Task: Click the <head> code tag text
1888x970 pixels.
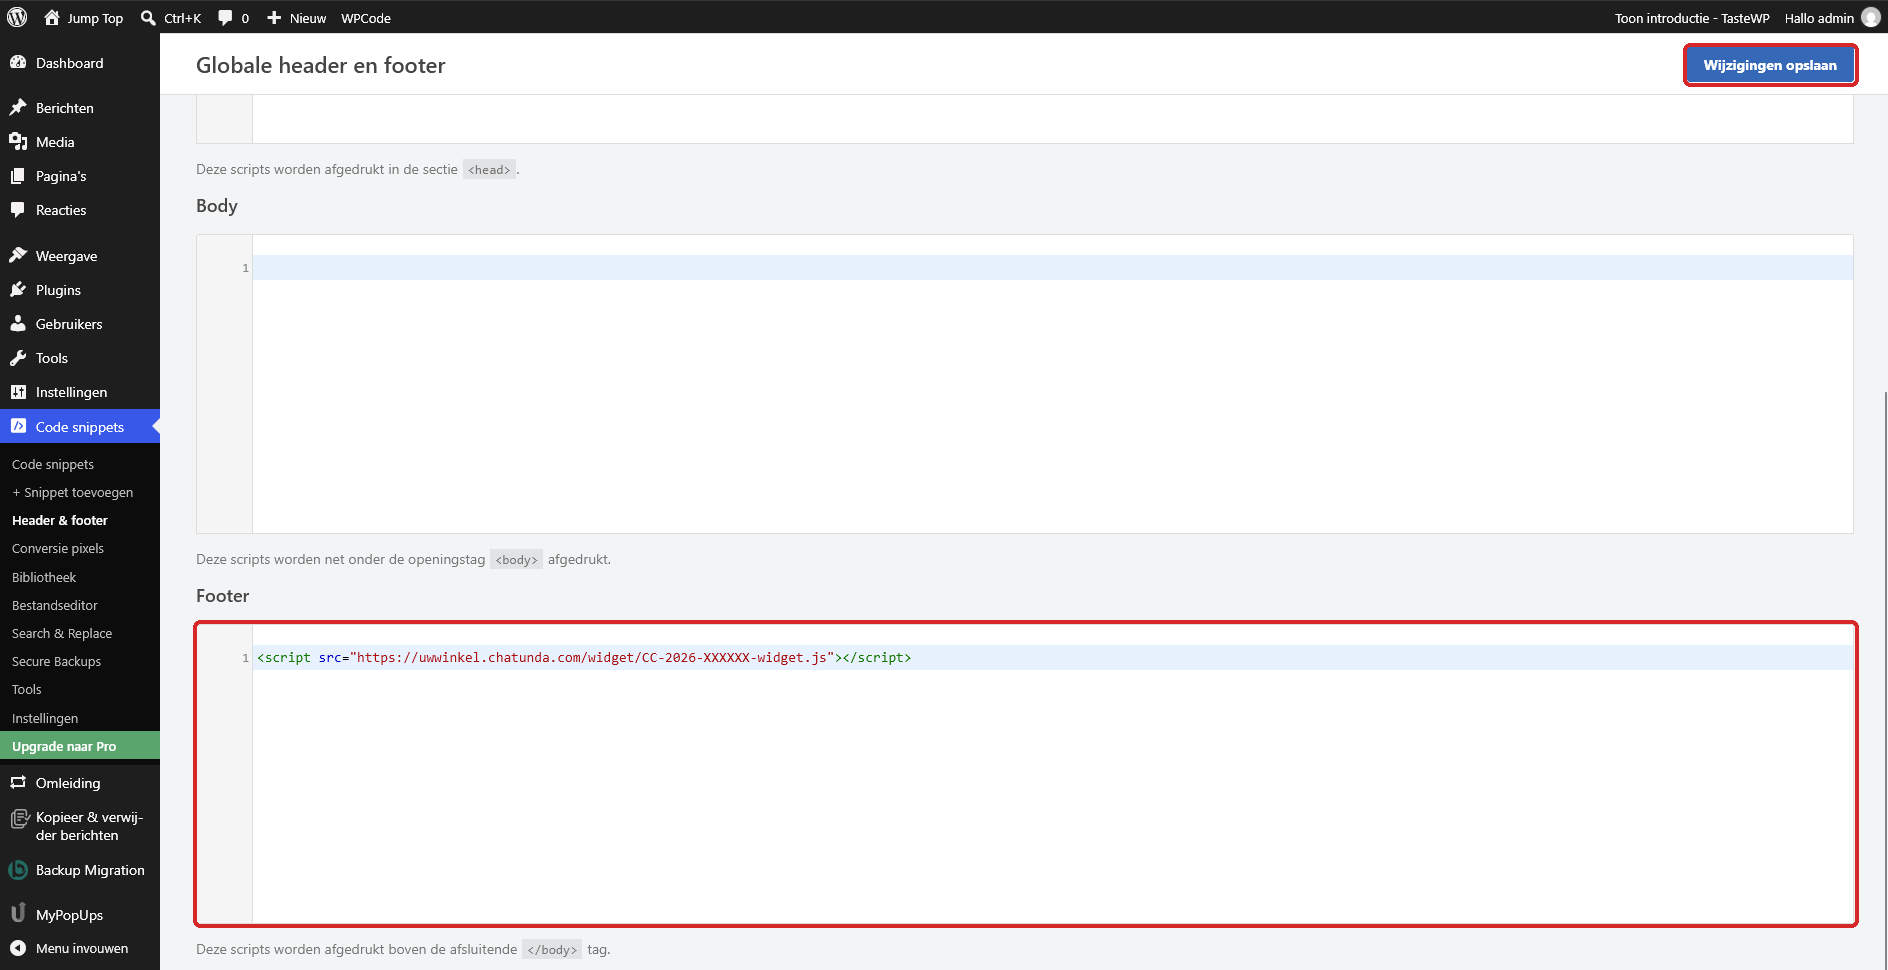Action: 490,170
